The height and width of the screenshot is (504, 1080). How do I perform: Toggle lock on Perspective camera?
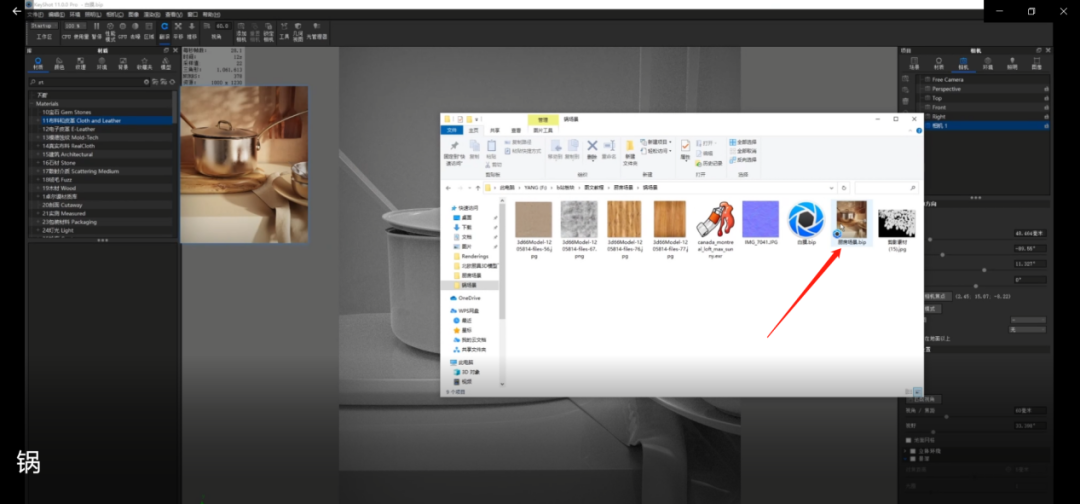click(1046, 88)
